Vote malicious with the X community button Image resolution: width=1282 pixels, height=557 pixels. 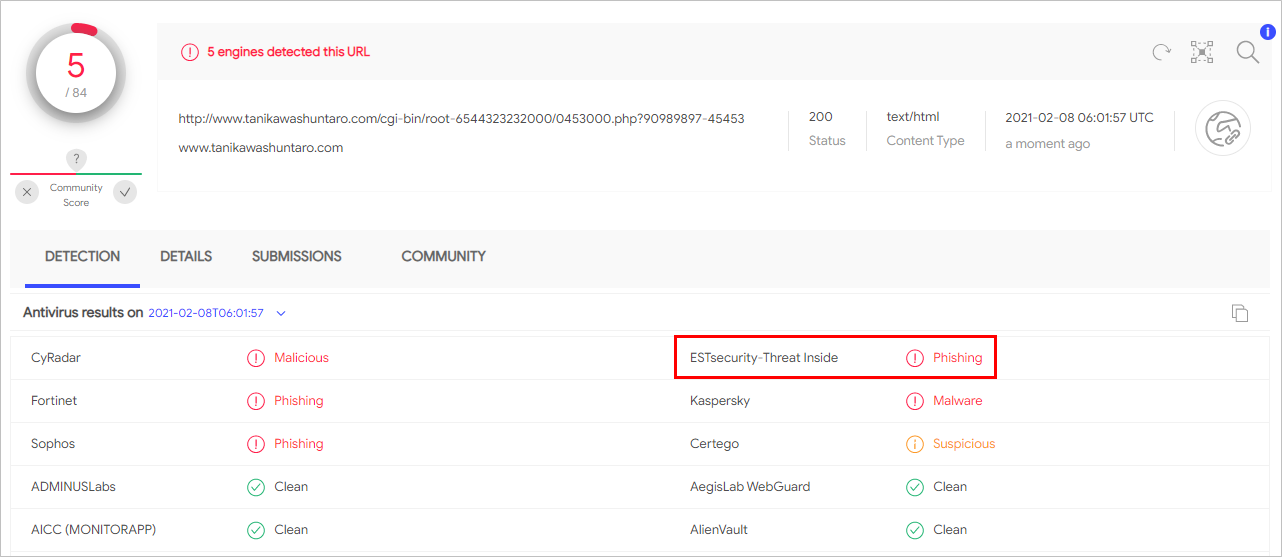27,192
